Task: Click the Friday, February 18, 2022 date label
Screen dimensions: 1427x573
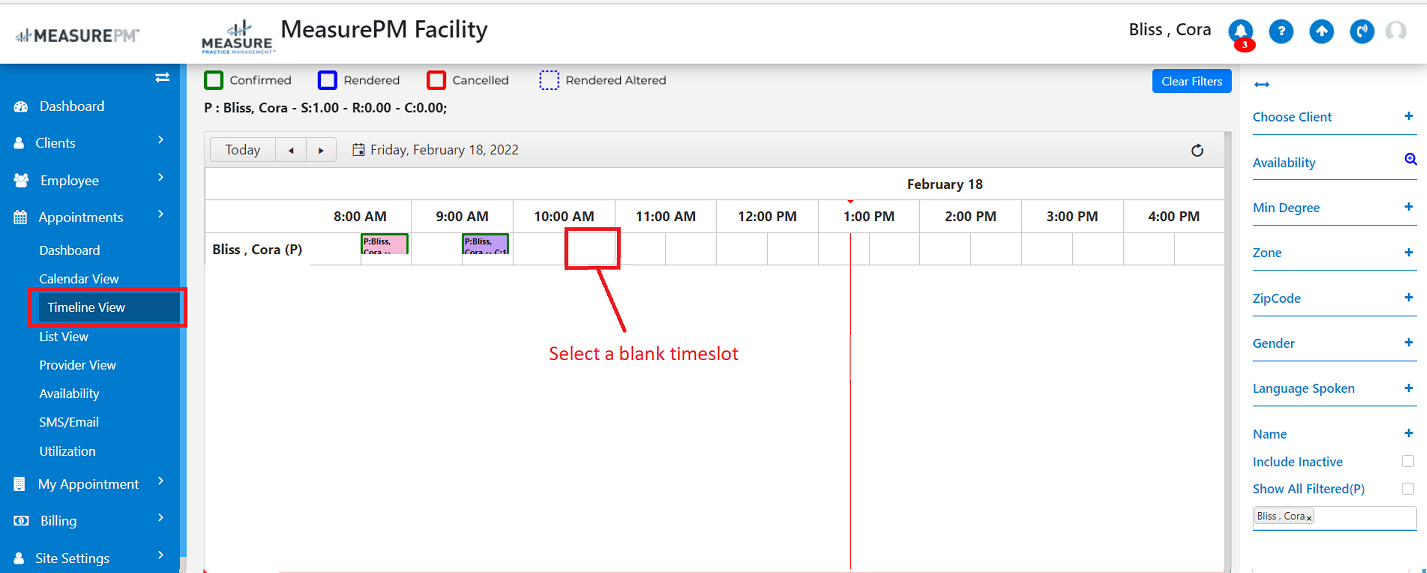Action: pos(444,150)
